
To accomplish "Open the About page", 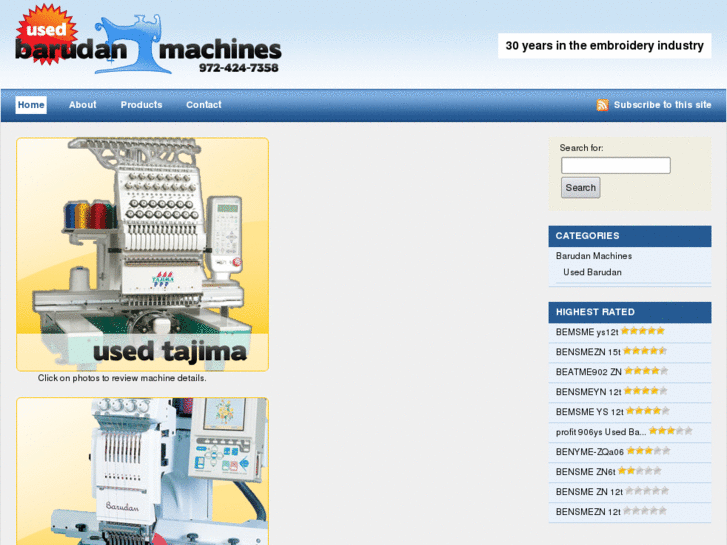I will [83, 105].
